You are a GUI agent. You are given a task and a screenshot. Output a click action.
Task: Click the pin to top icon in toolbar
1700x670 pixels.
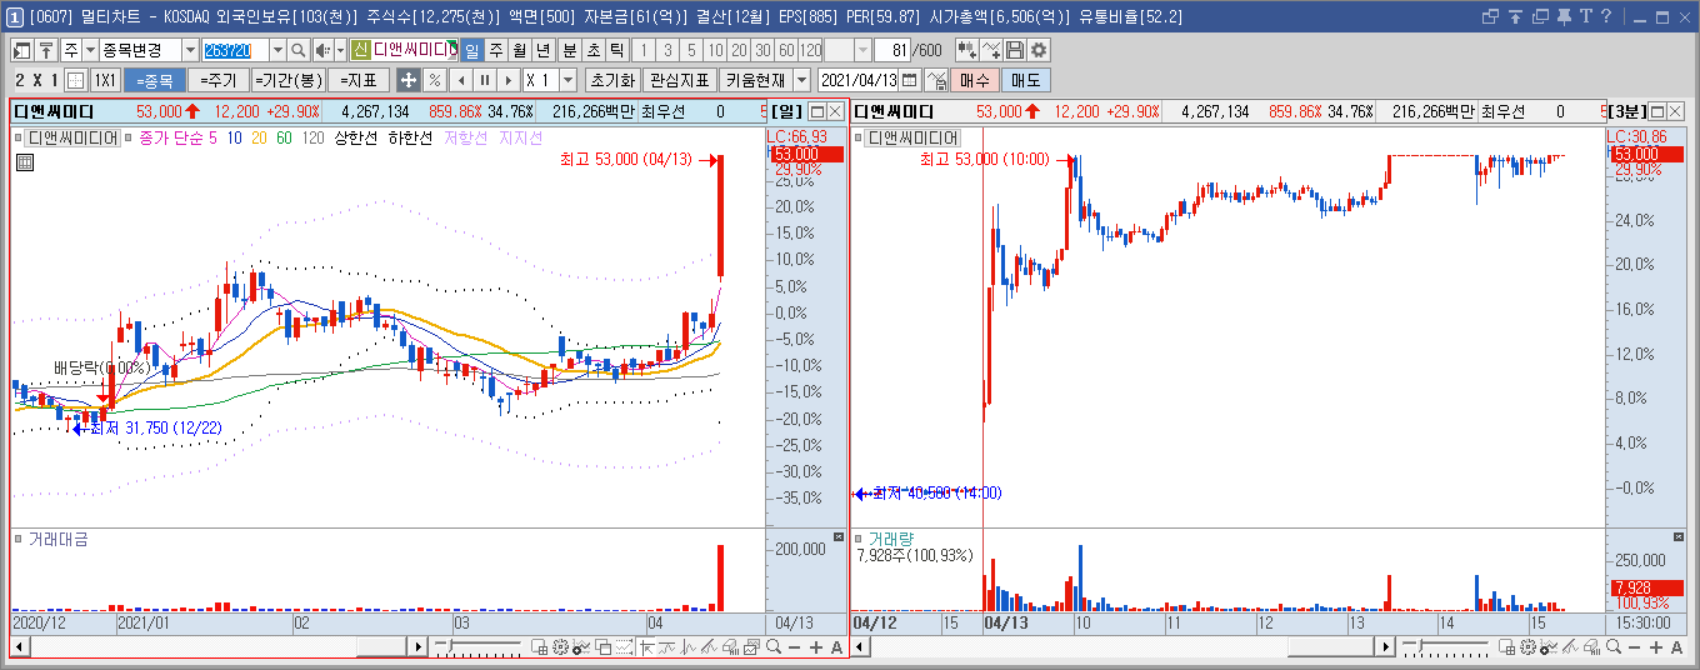tap(46, 50)
